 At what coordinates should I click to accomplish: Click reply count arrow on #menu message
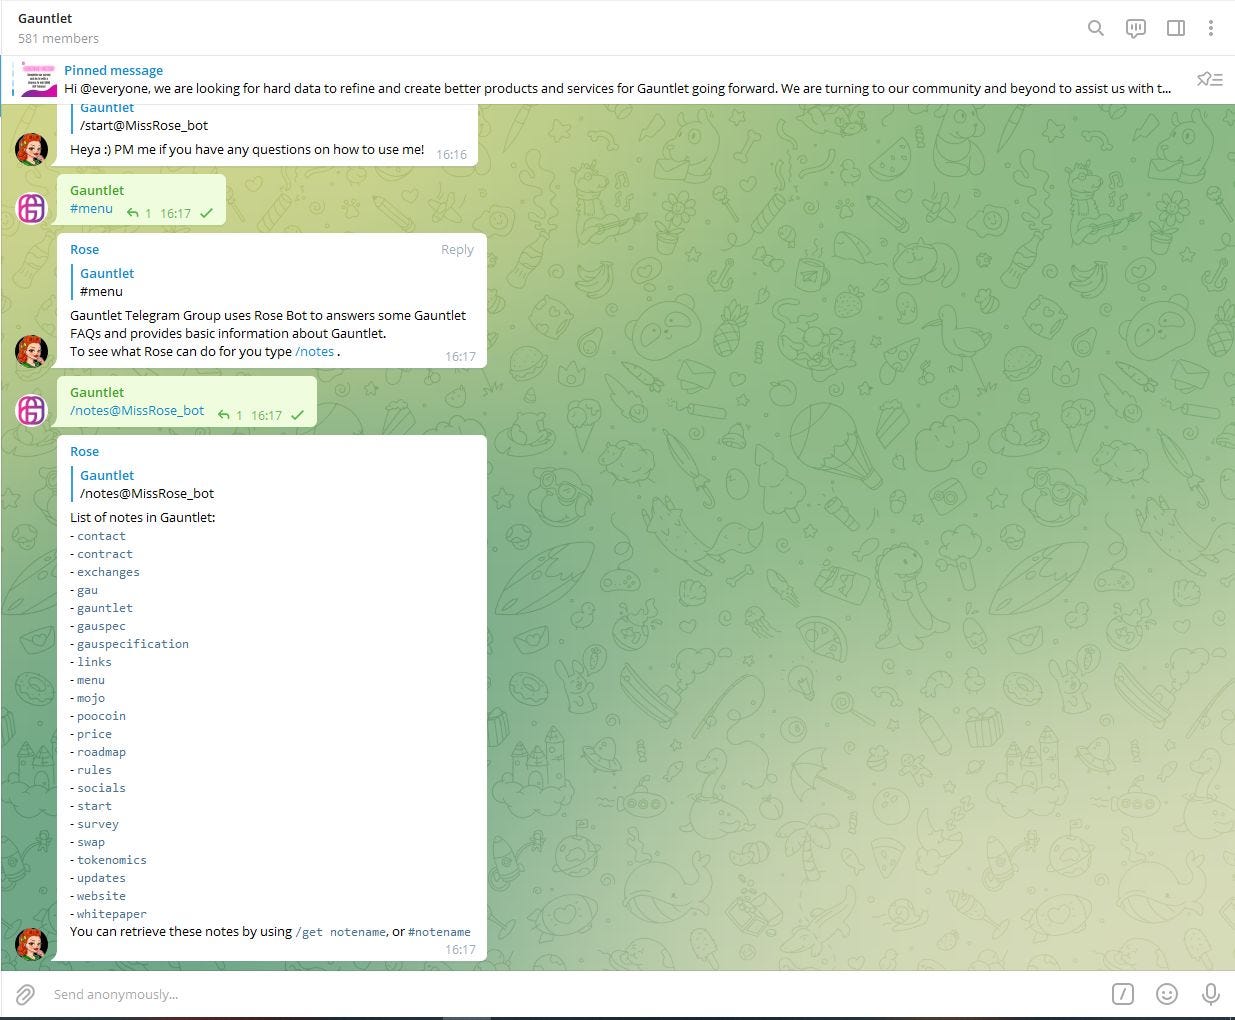tap(139, 213)
